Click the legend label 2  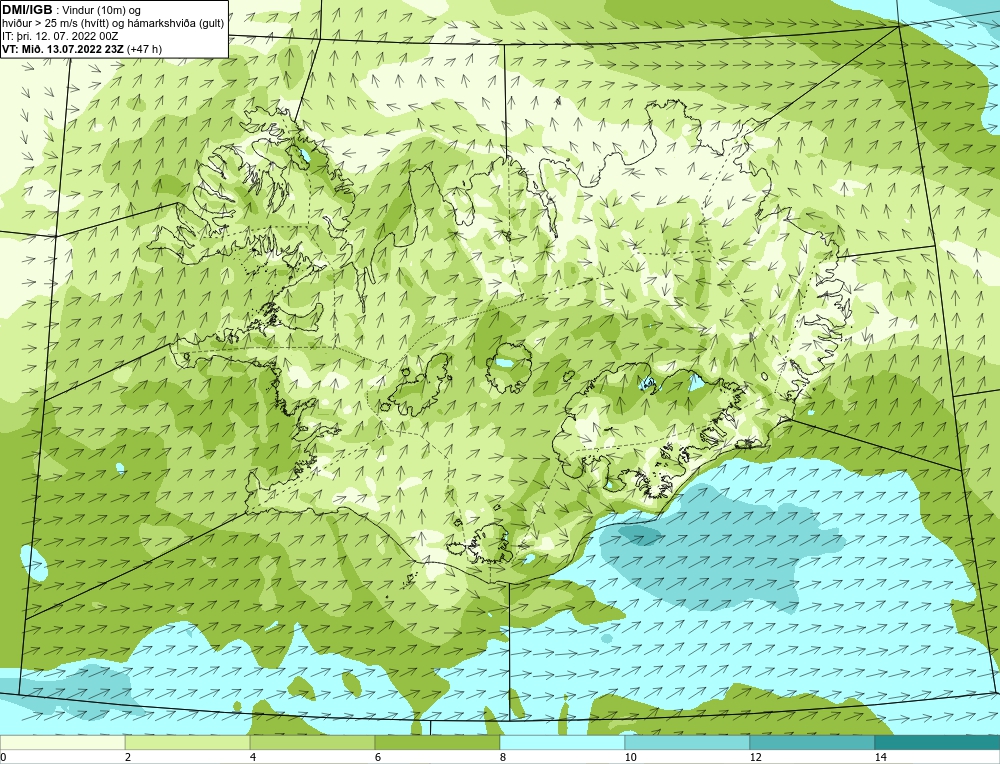tap(128, 757)
